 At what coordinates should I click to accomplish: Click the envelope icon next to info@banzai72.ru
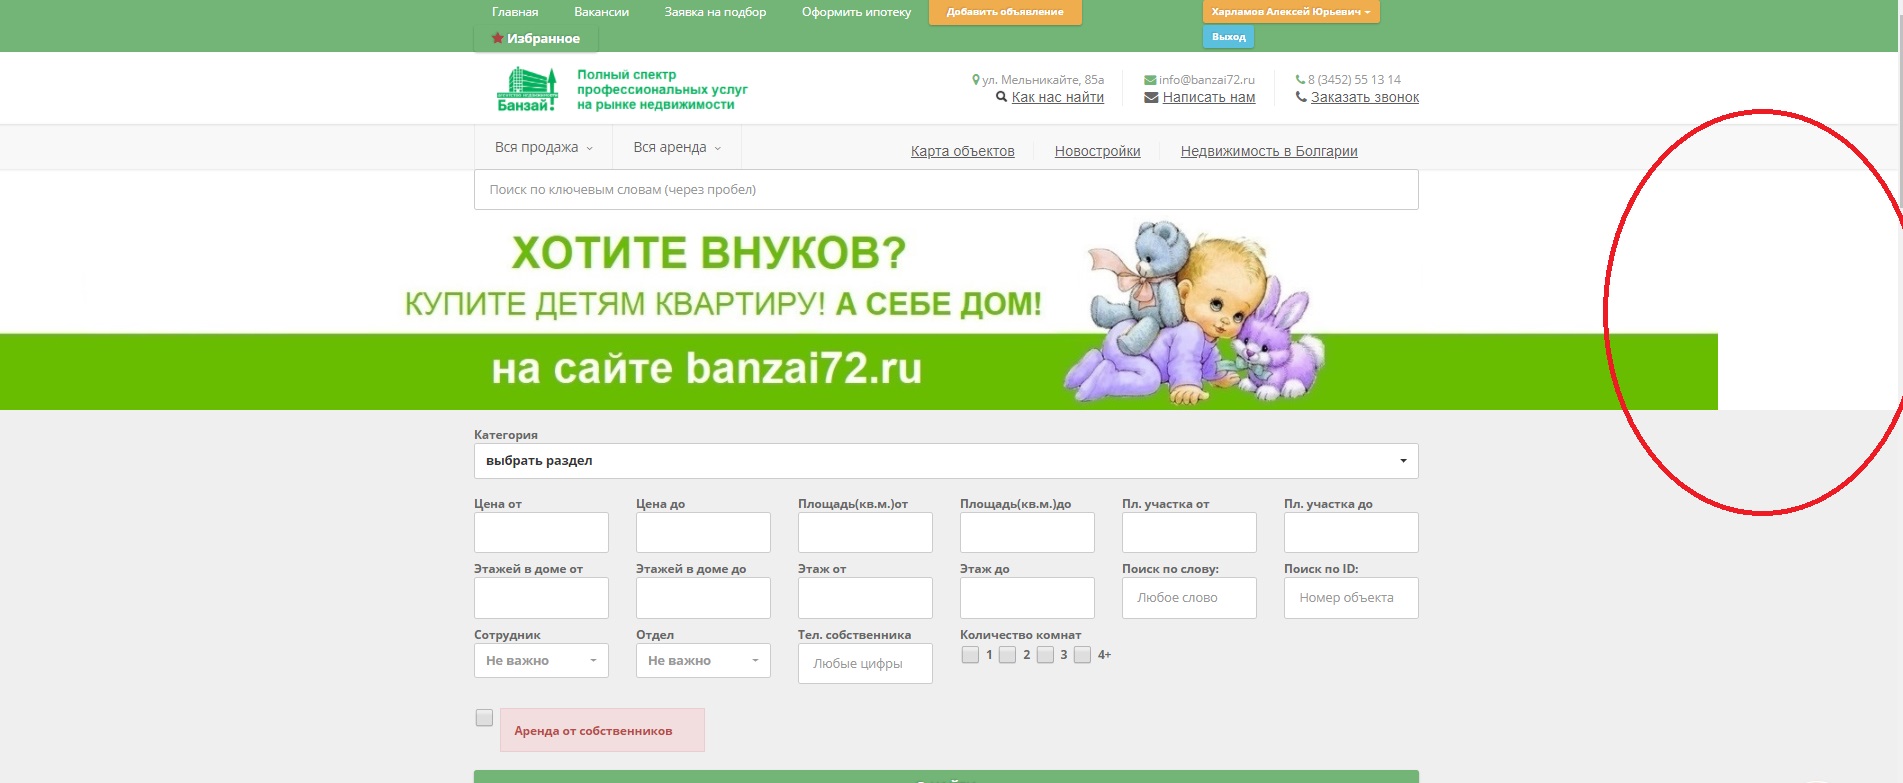click(x=1150, y=80)
